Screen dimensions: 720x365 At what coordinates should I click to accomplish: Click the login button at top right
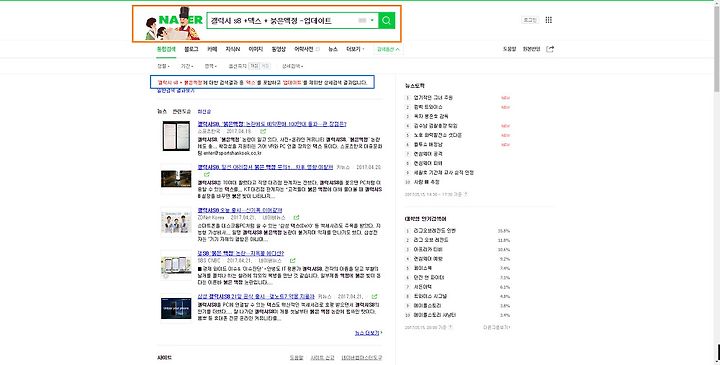pos(530,20)
